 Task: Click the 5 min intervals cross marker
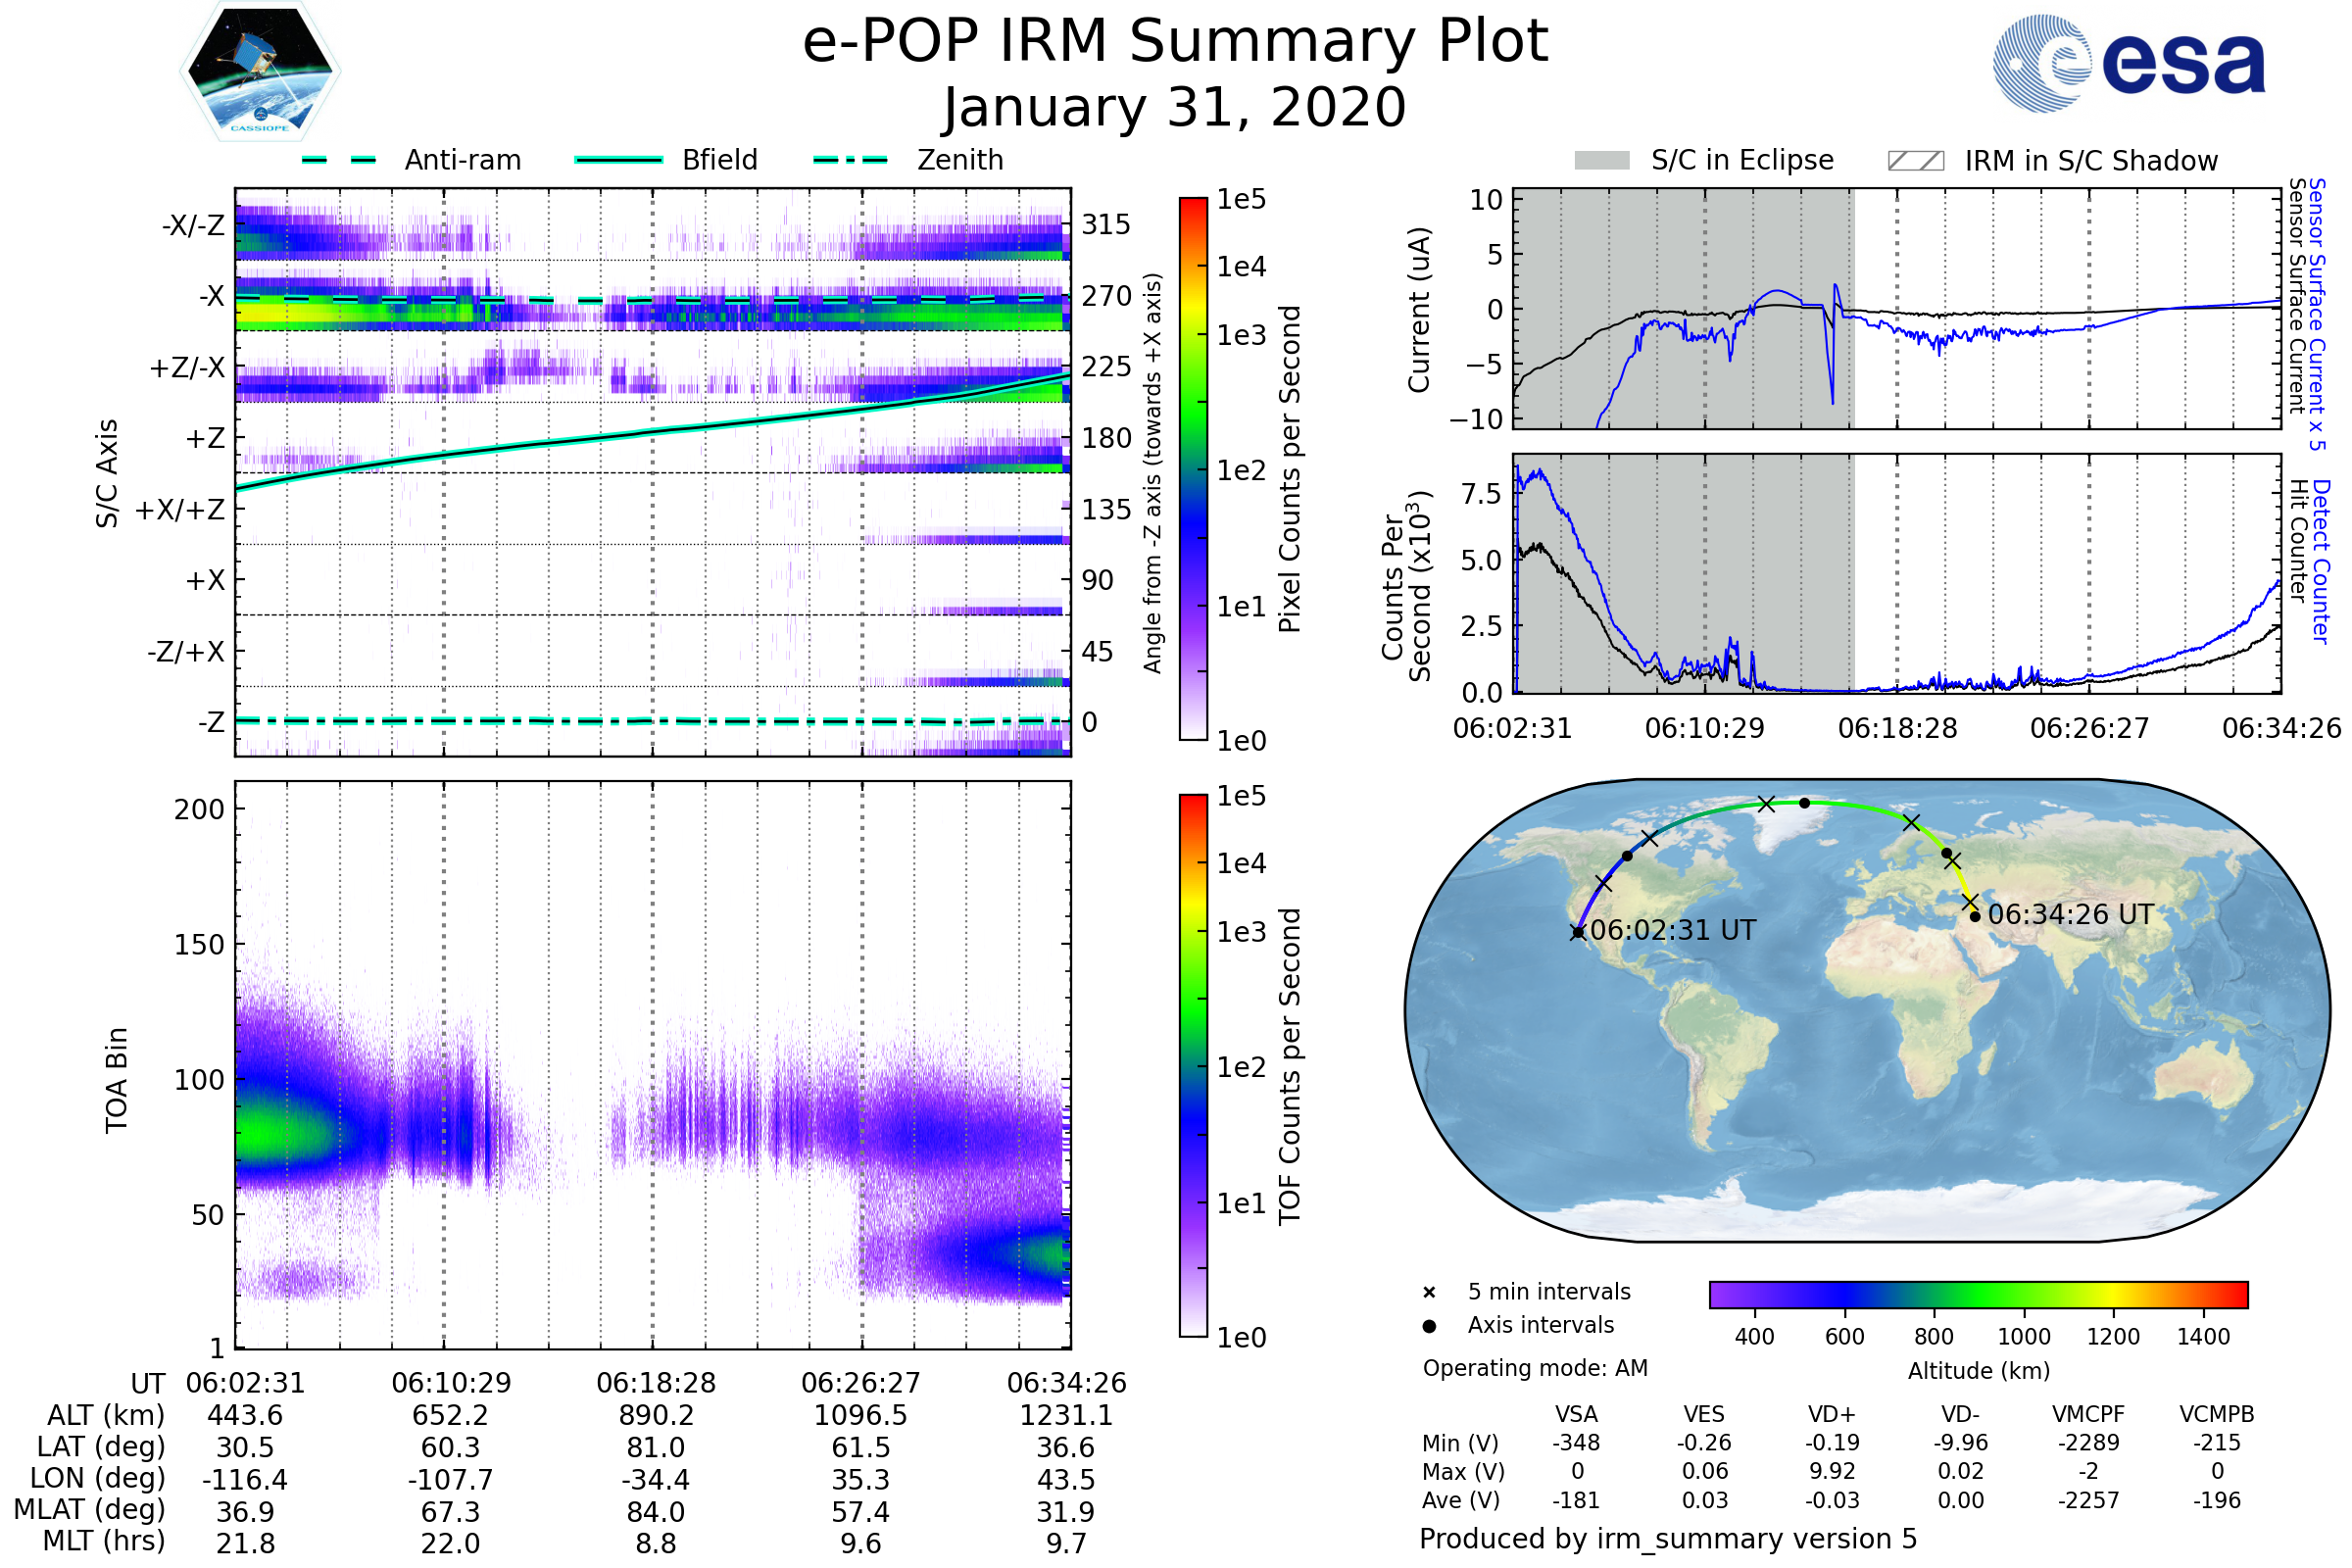tap(1429, 1292)
